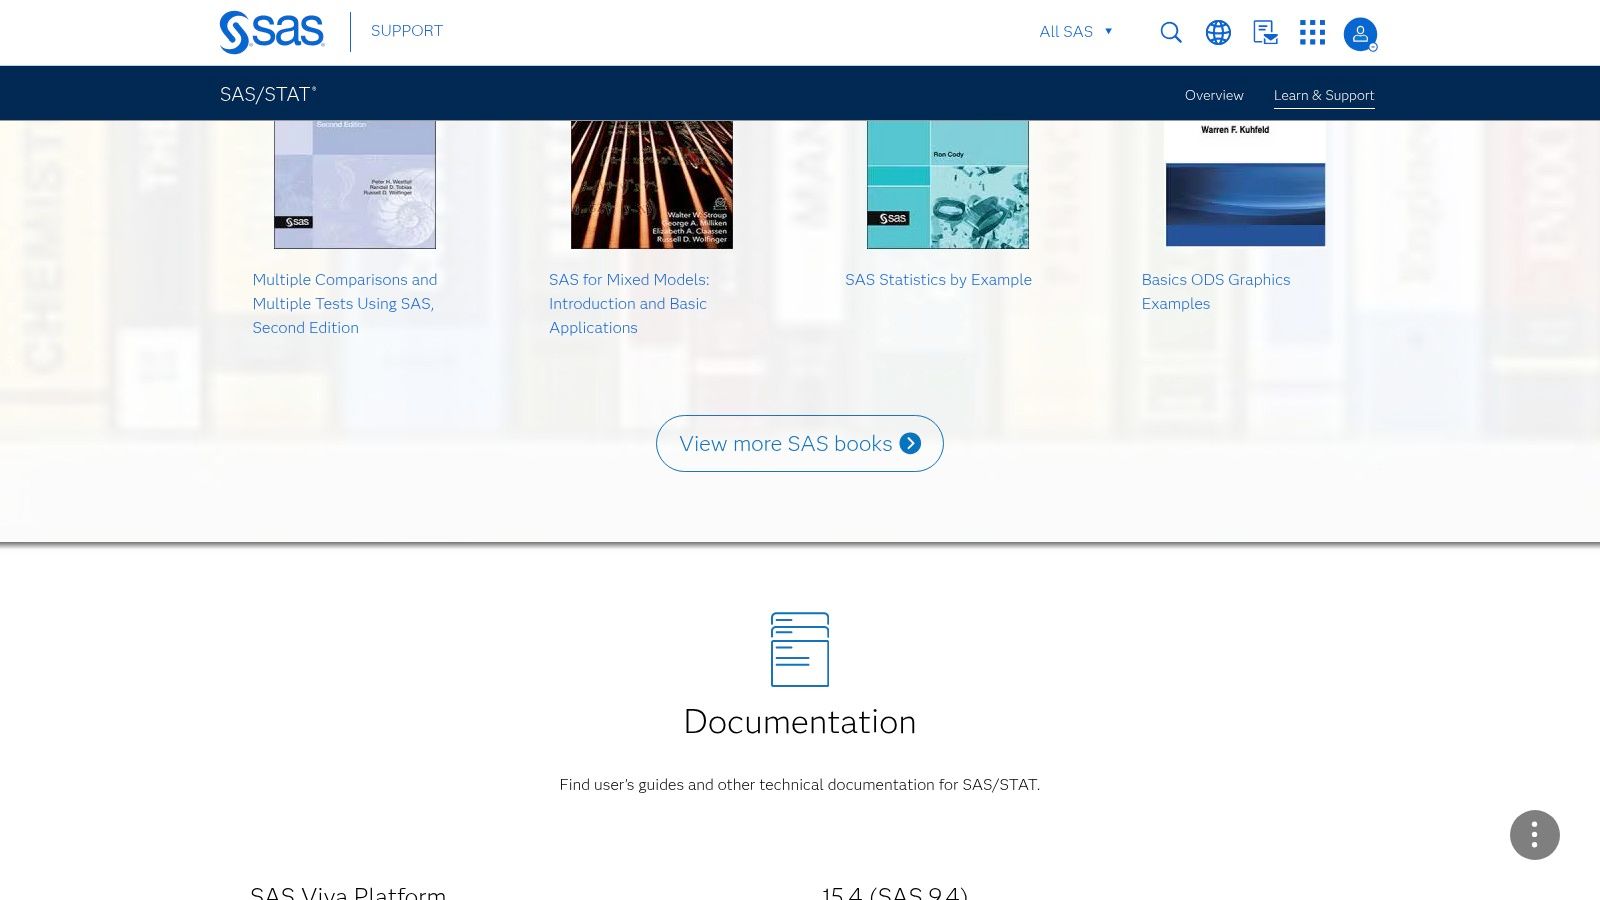Click the Documentation heading

pos(800,722)
